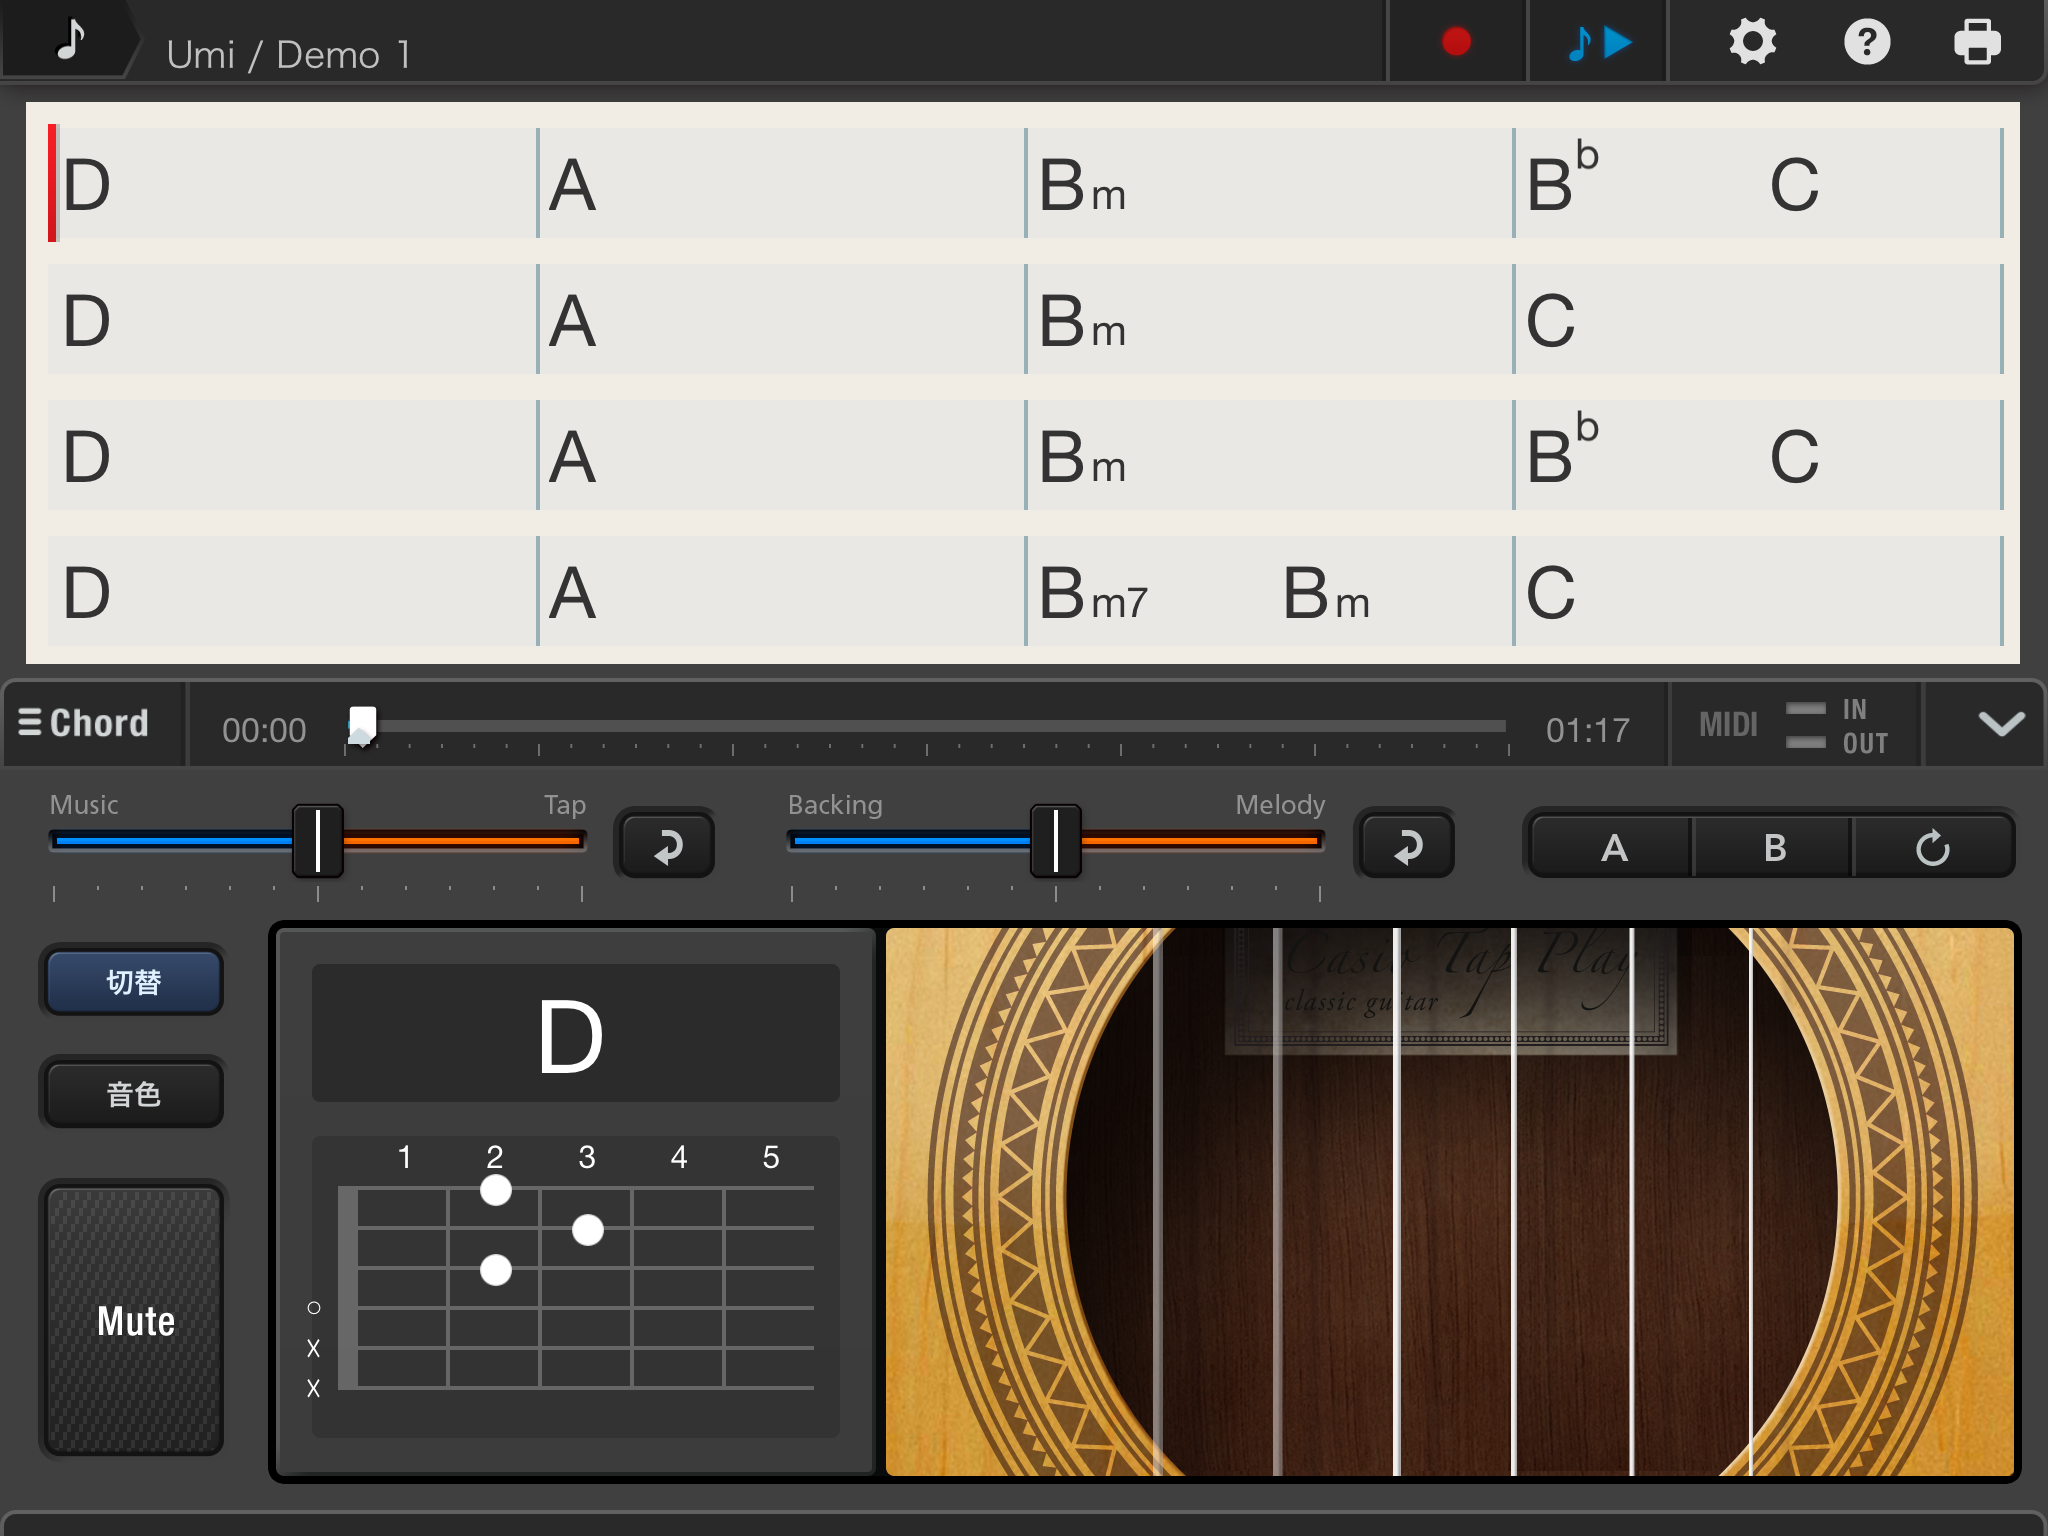
Task: Print the chord chart with the printer icon
Action: (1977, 42)
